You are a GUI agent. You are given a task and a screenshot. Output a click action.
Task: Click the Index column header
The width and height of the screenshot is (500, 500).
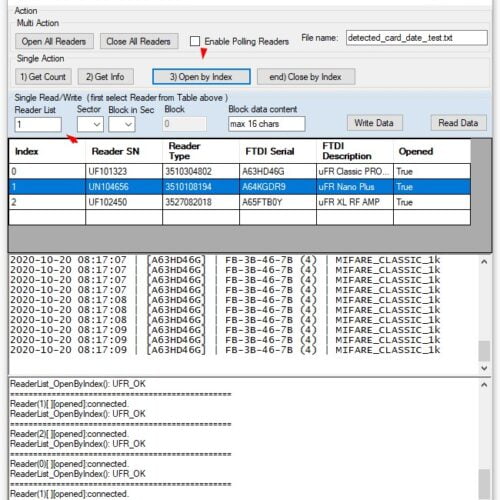47,151
